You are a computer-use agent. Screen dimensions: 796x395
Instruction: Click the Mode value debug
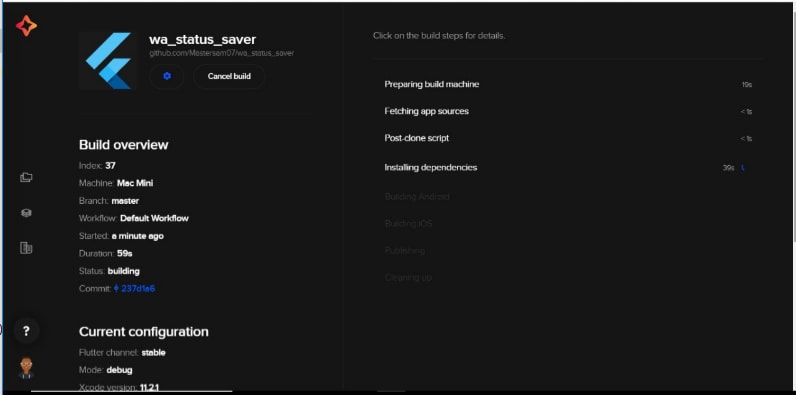[119, 370]
